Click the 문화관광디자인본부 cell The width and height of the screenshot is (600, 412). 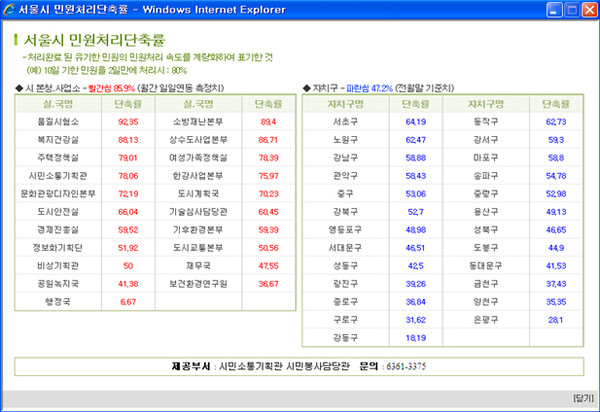coord(58,194)
